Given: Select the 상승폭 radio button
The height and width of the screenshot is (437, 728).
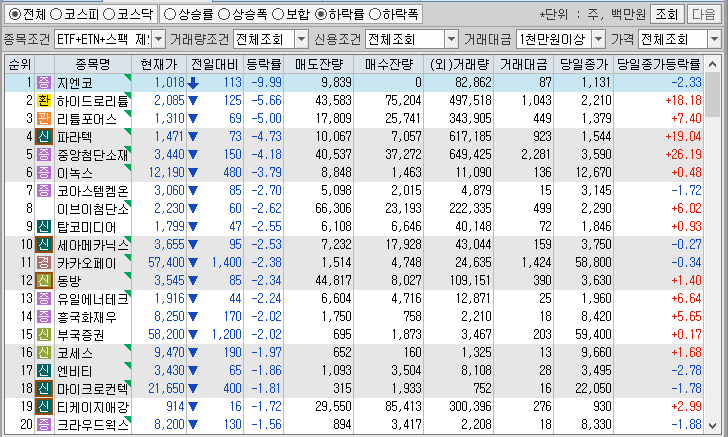Looking at the screenshot, I should click(224, 14).
